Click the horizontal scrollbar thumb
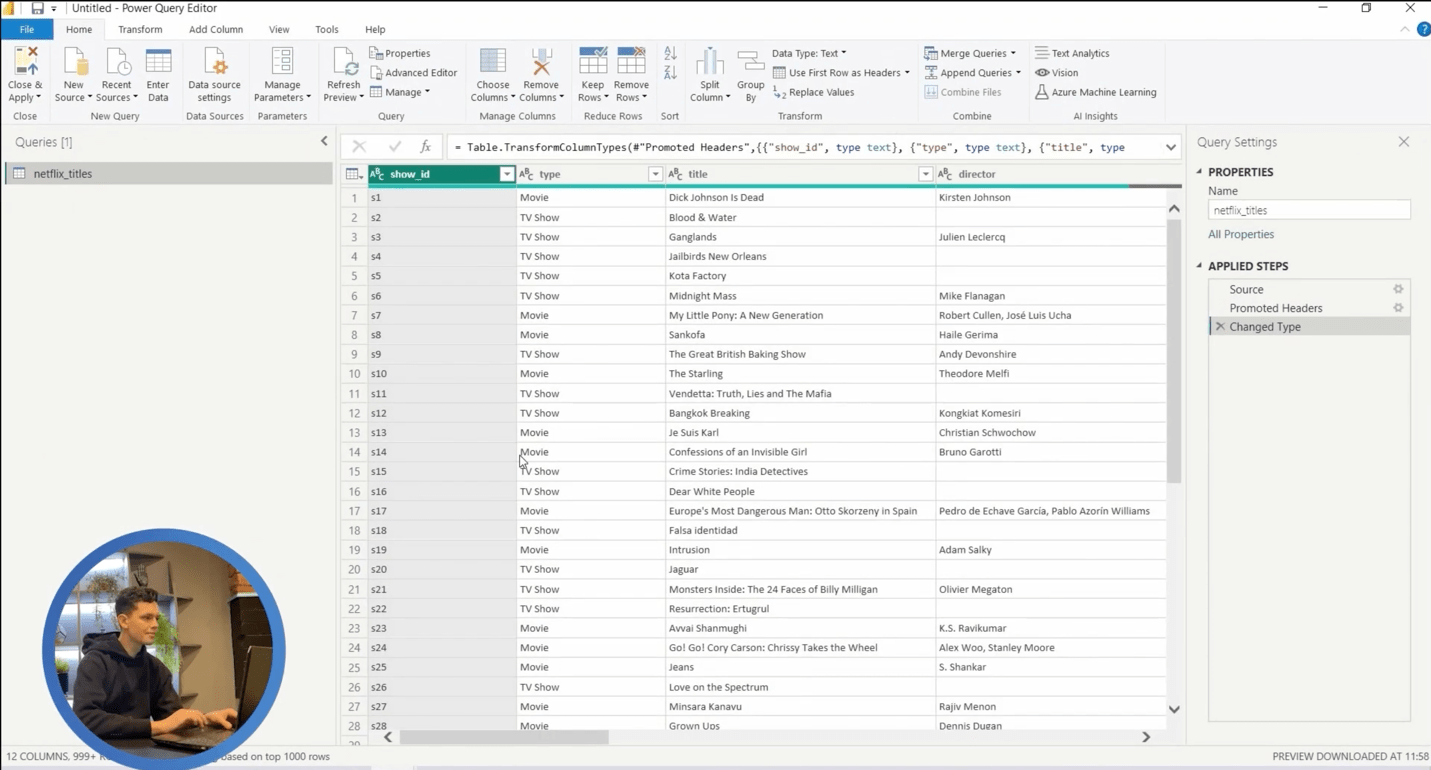The width and height of the screenshot is (1431, 770). pos(504,737)
